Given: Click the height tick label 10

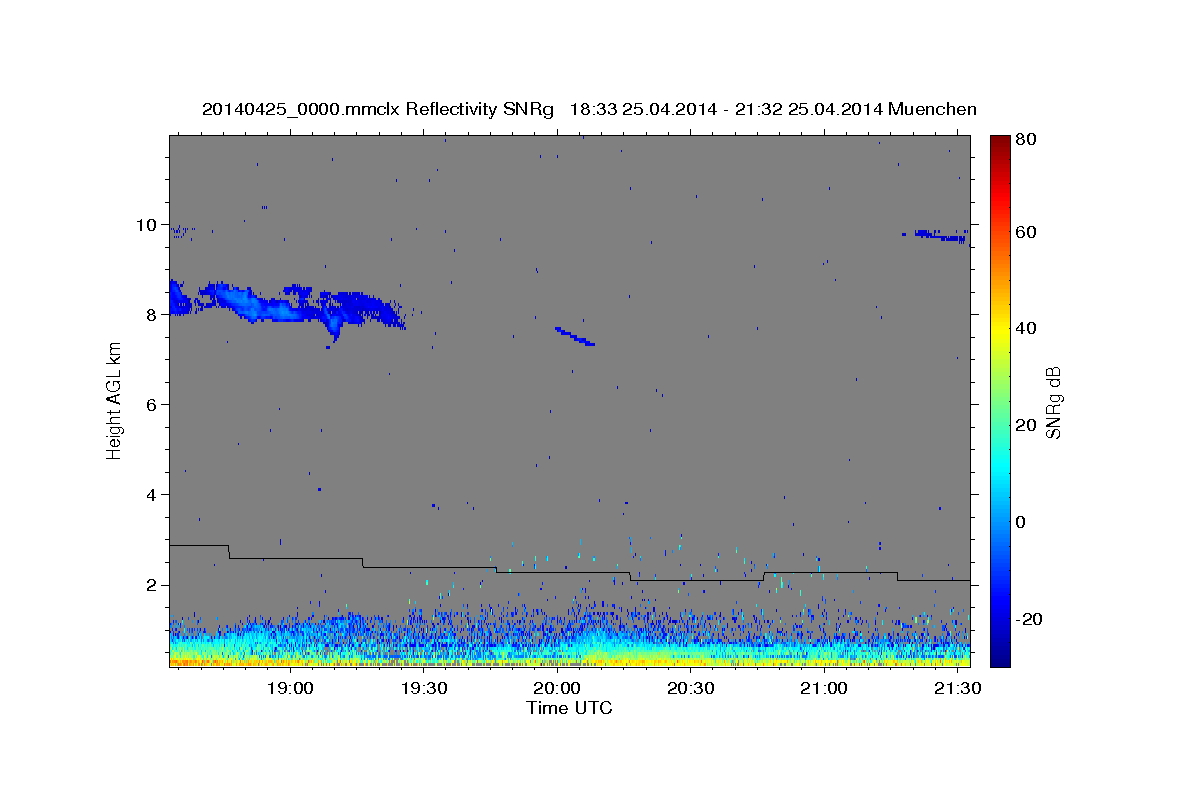Looking at the screenshot, I should pos(147,225).
